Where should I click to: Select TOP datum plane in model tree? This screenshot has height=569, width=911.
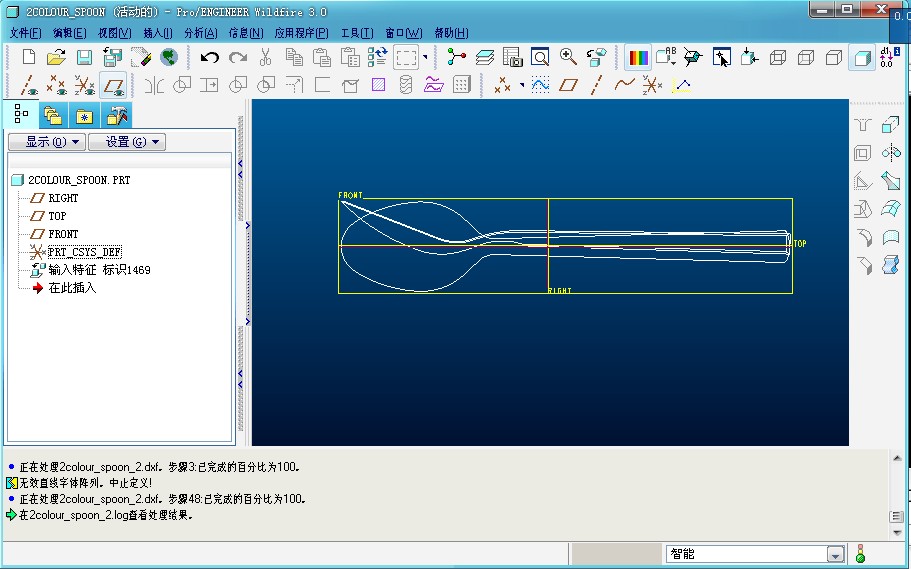57,216
